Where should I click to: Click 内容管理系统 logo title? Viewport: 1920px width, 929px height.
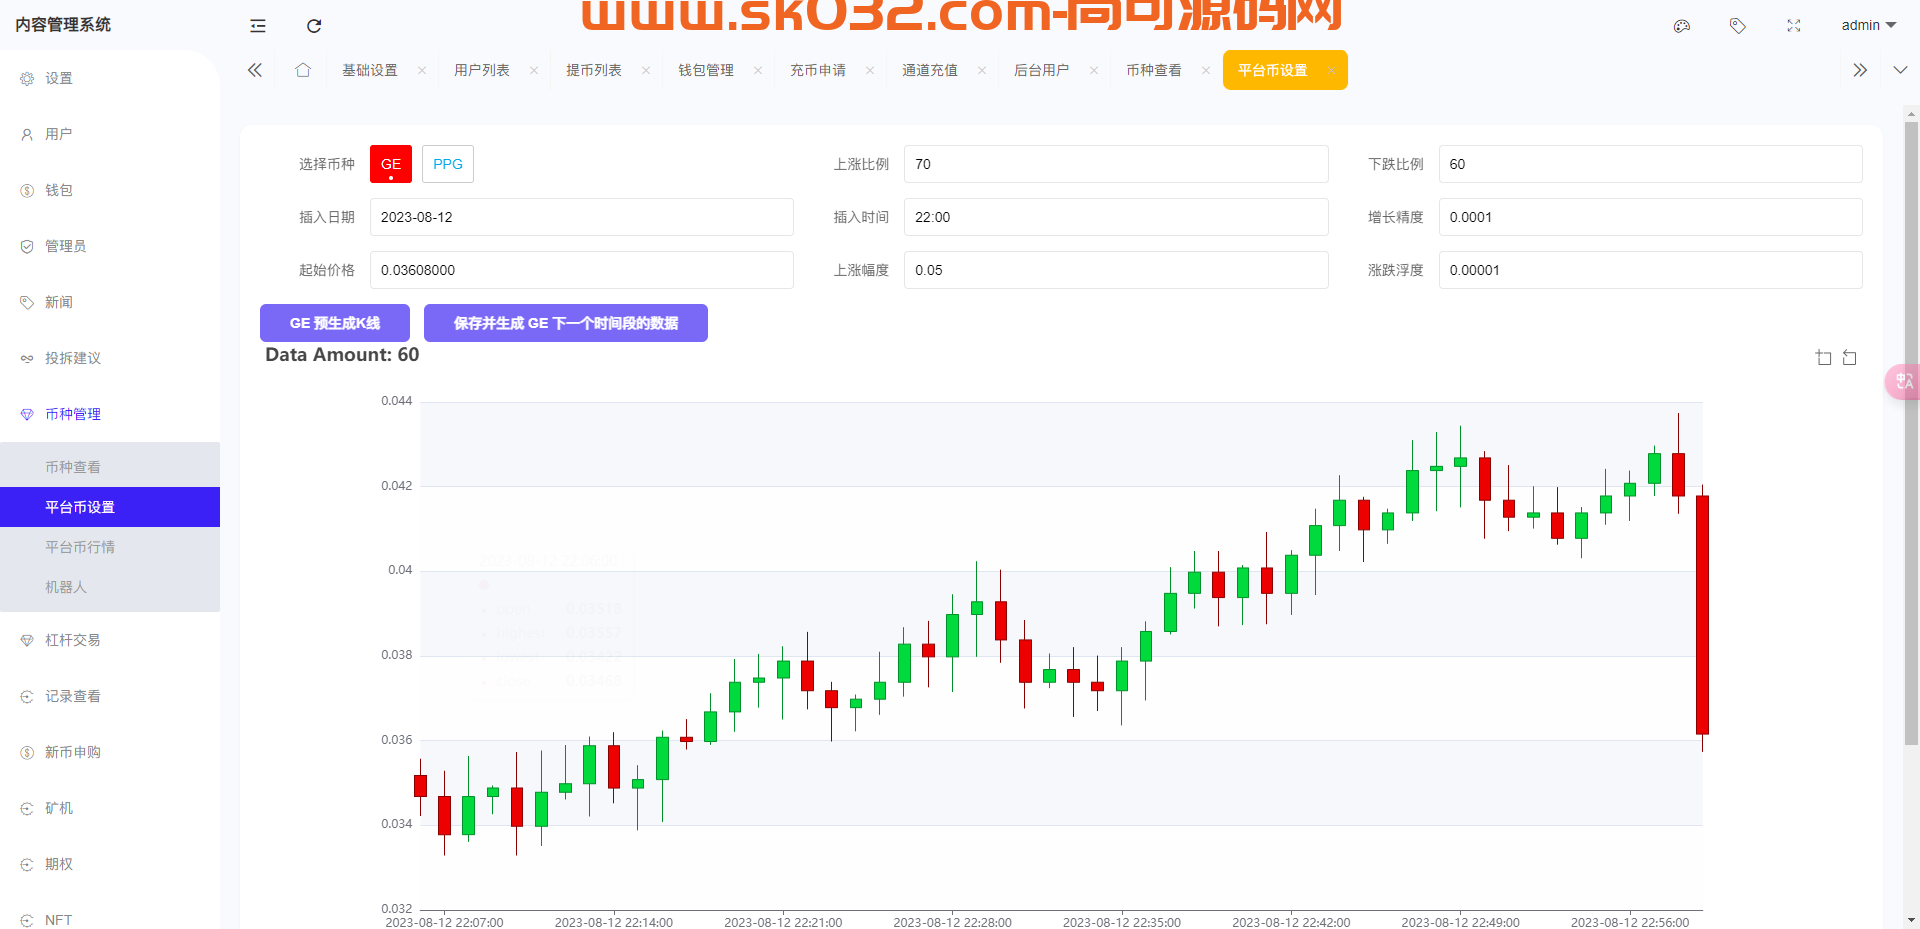63,25
